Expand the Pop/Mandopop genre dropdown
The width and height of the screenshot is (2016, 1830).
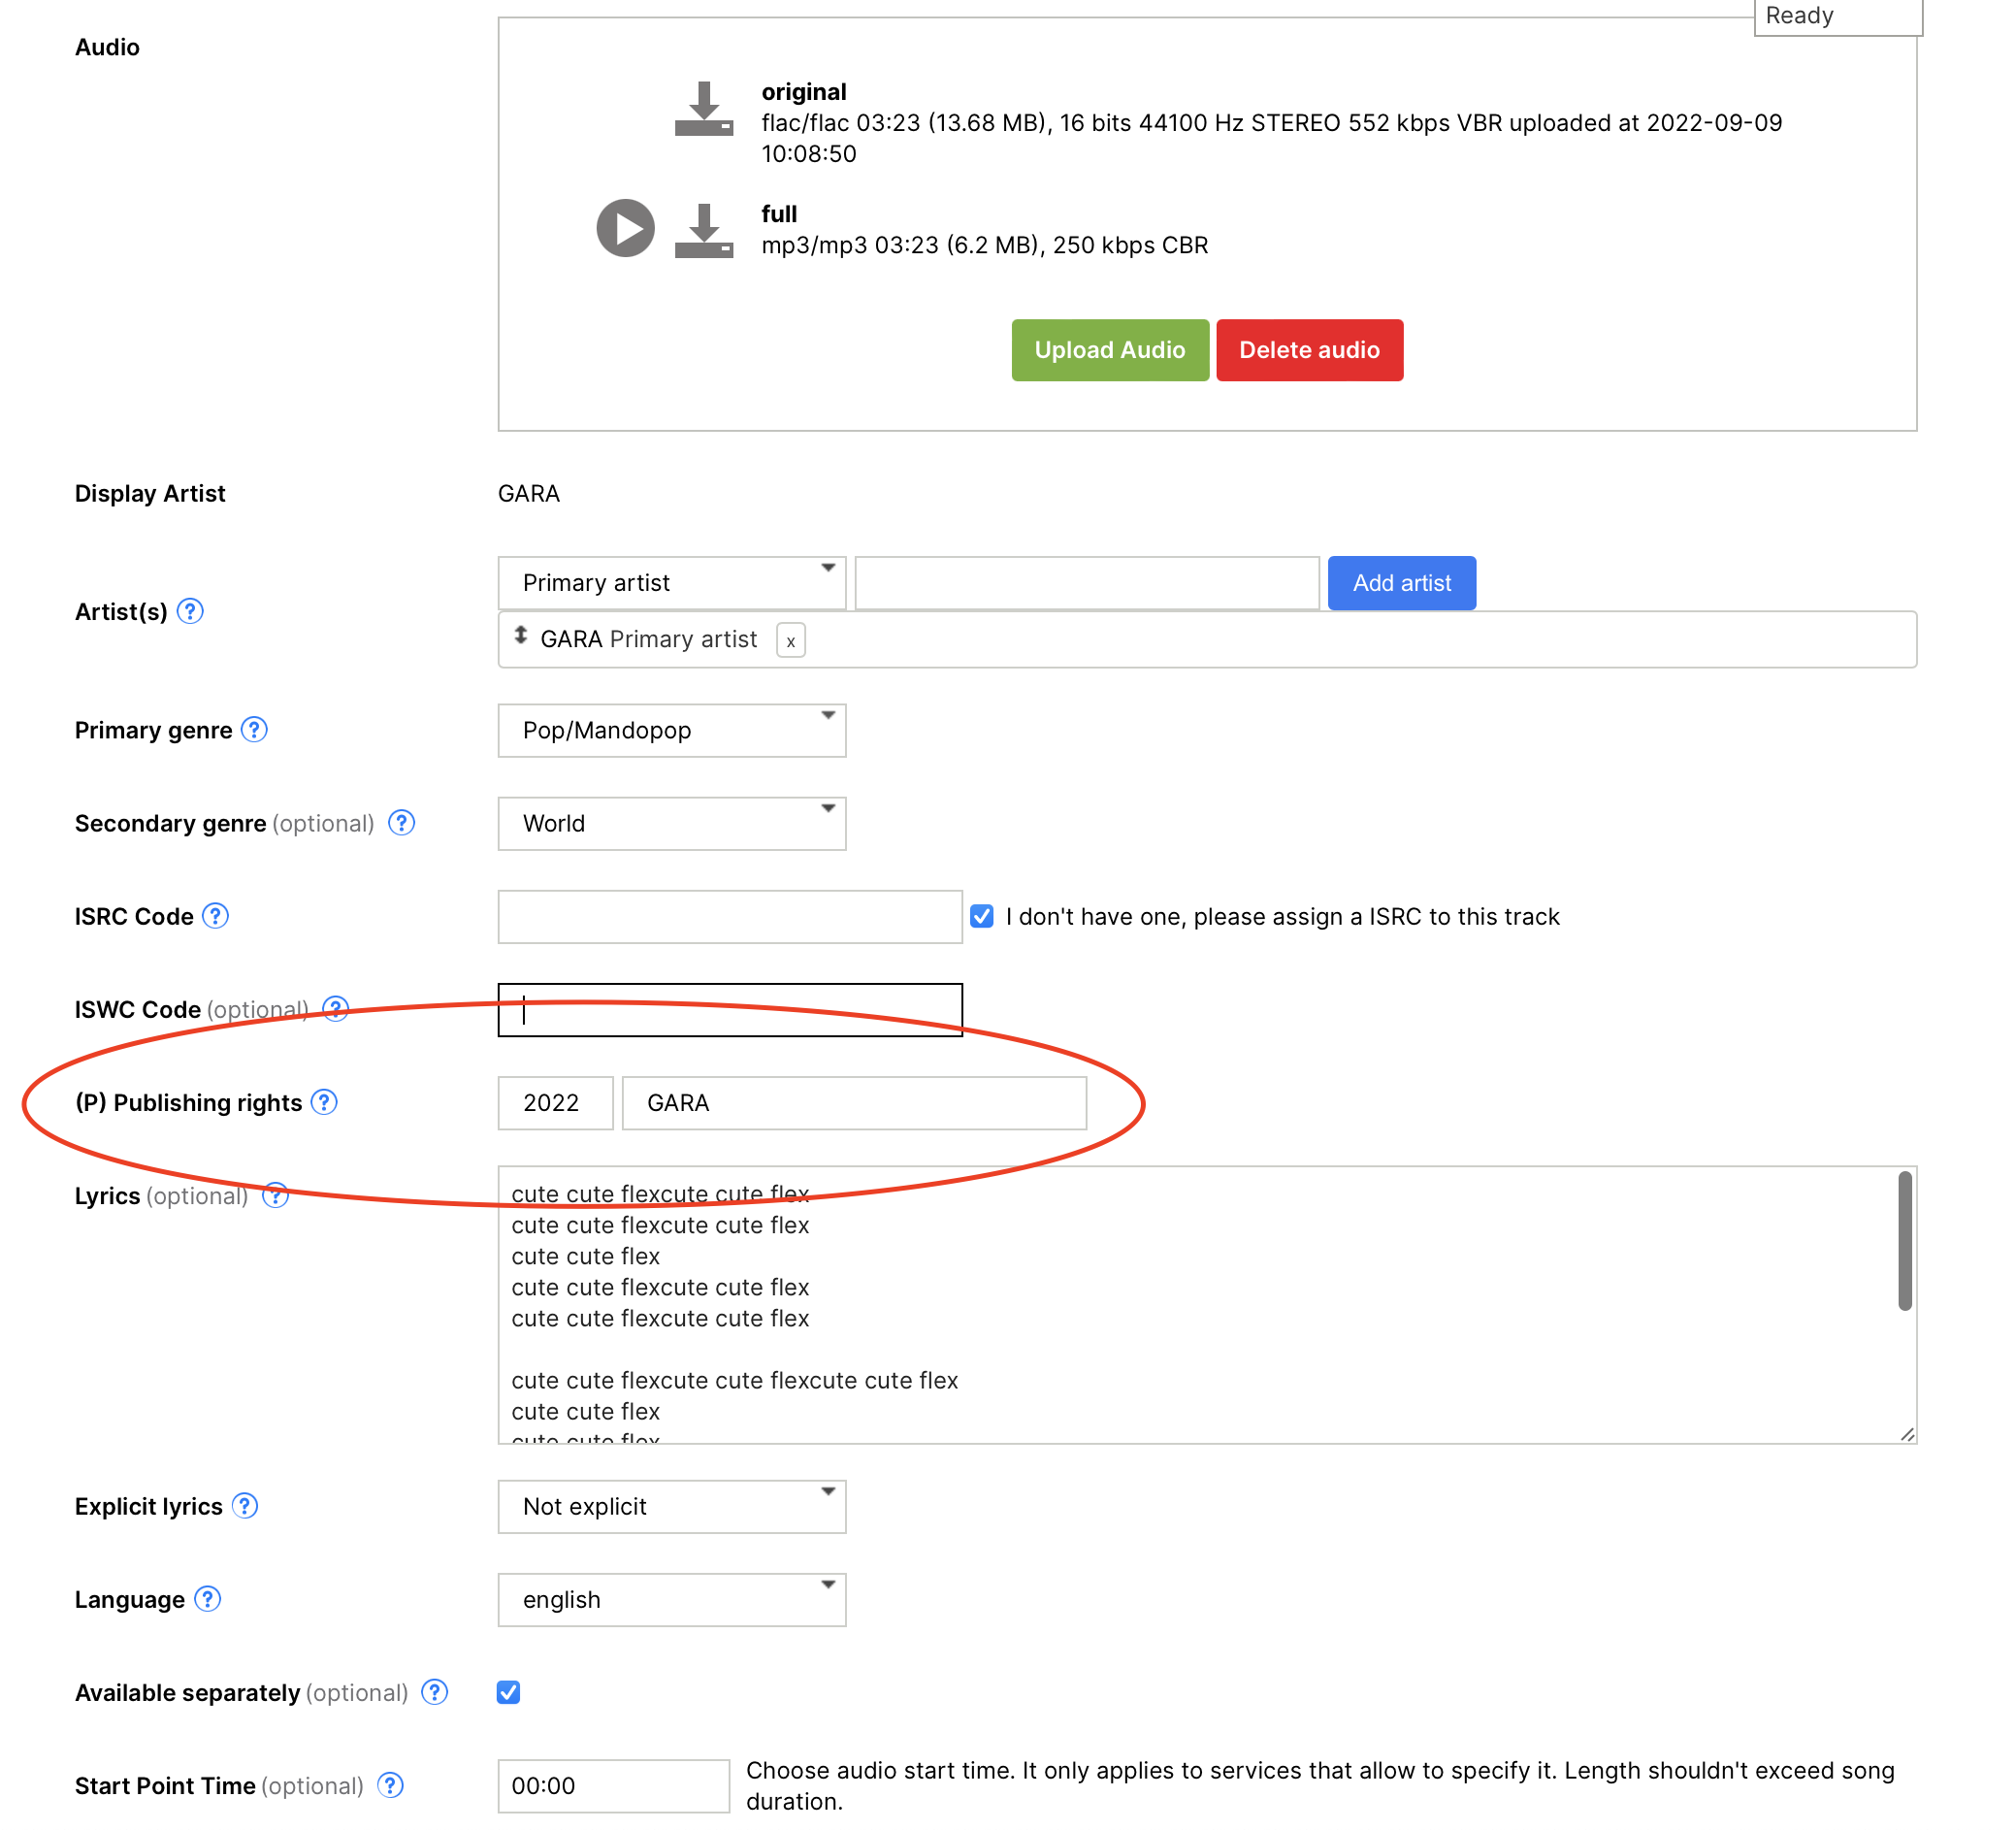pyautogui.click(x=671, y=730)
